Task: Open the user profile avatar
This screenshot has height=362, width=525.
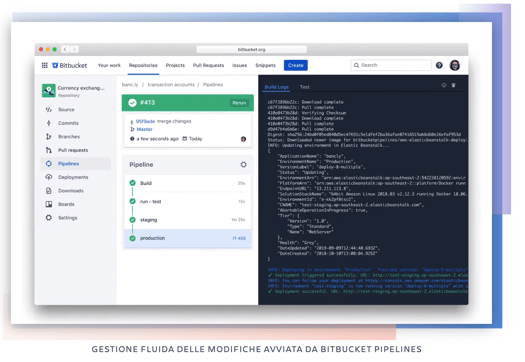Action: [x=455, y=65]
